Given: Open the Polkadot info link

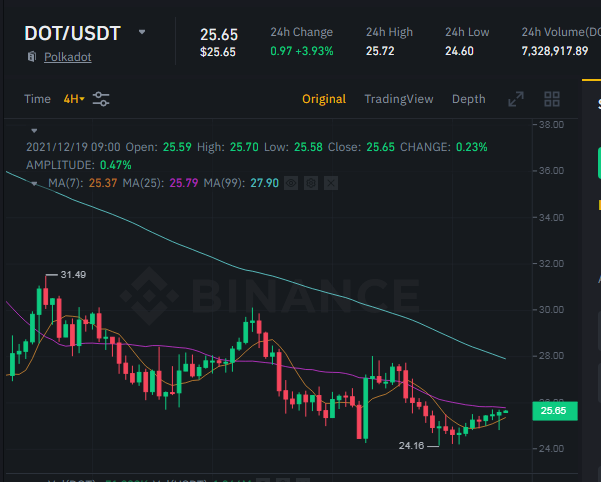Looking at the screenshot, I should coord(67,57).
